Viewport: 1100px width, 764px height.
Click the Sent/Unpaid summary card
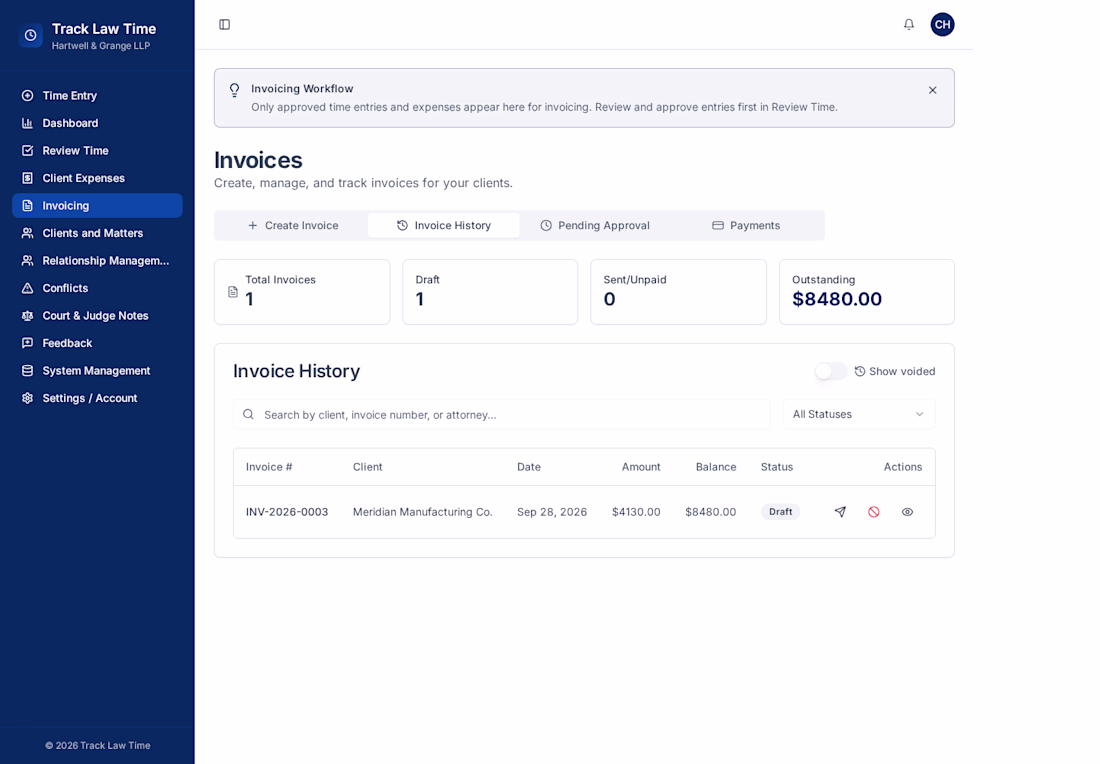[678, 292]
